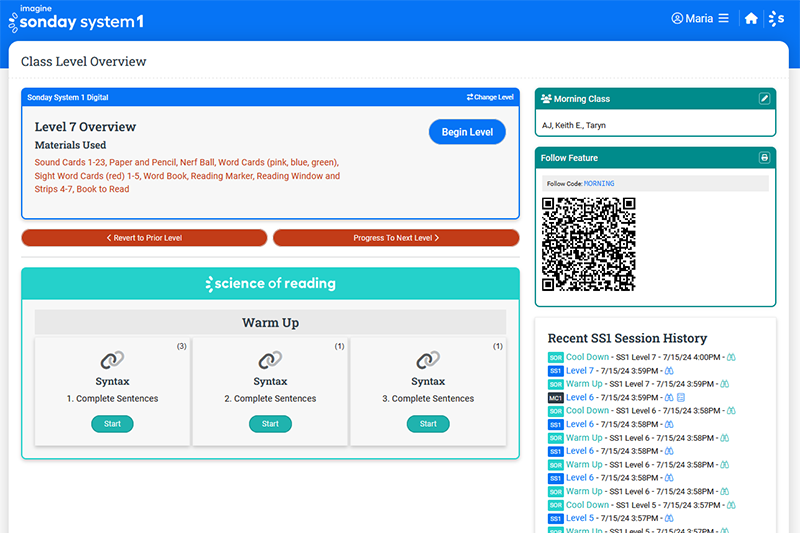Image resolution: width=800 pixels, height=533 pixels.
Task: Go to the home page icon
Action: [751, 19]
